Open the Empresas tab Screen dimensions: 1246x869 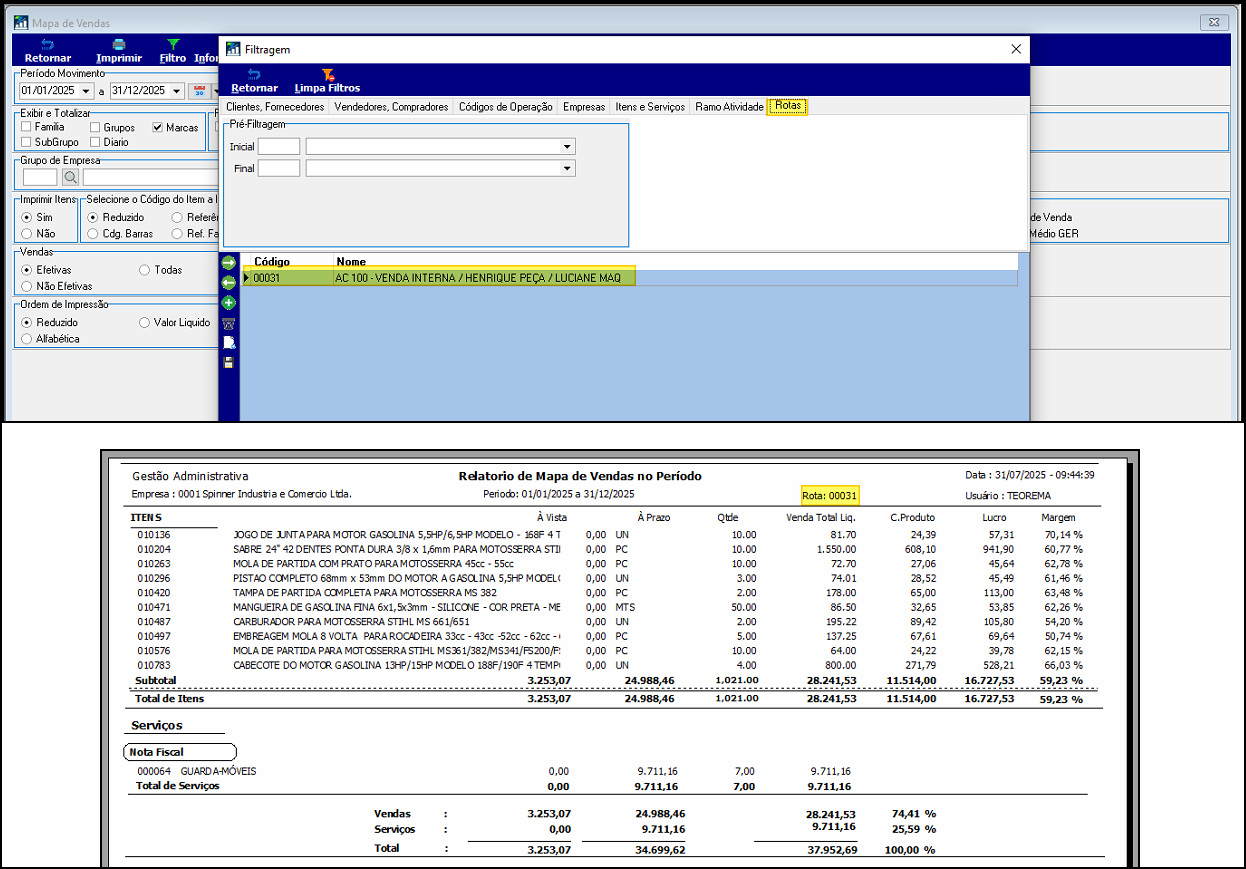584,106
